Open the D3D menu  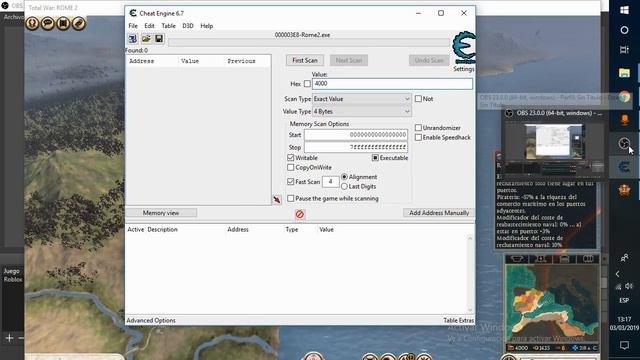pos(188,26)
